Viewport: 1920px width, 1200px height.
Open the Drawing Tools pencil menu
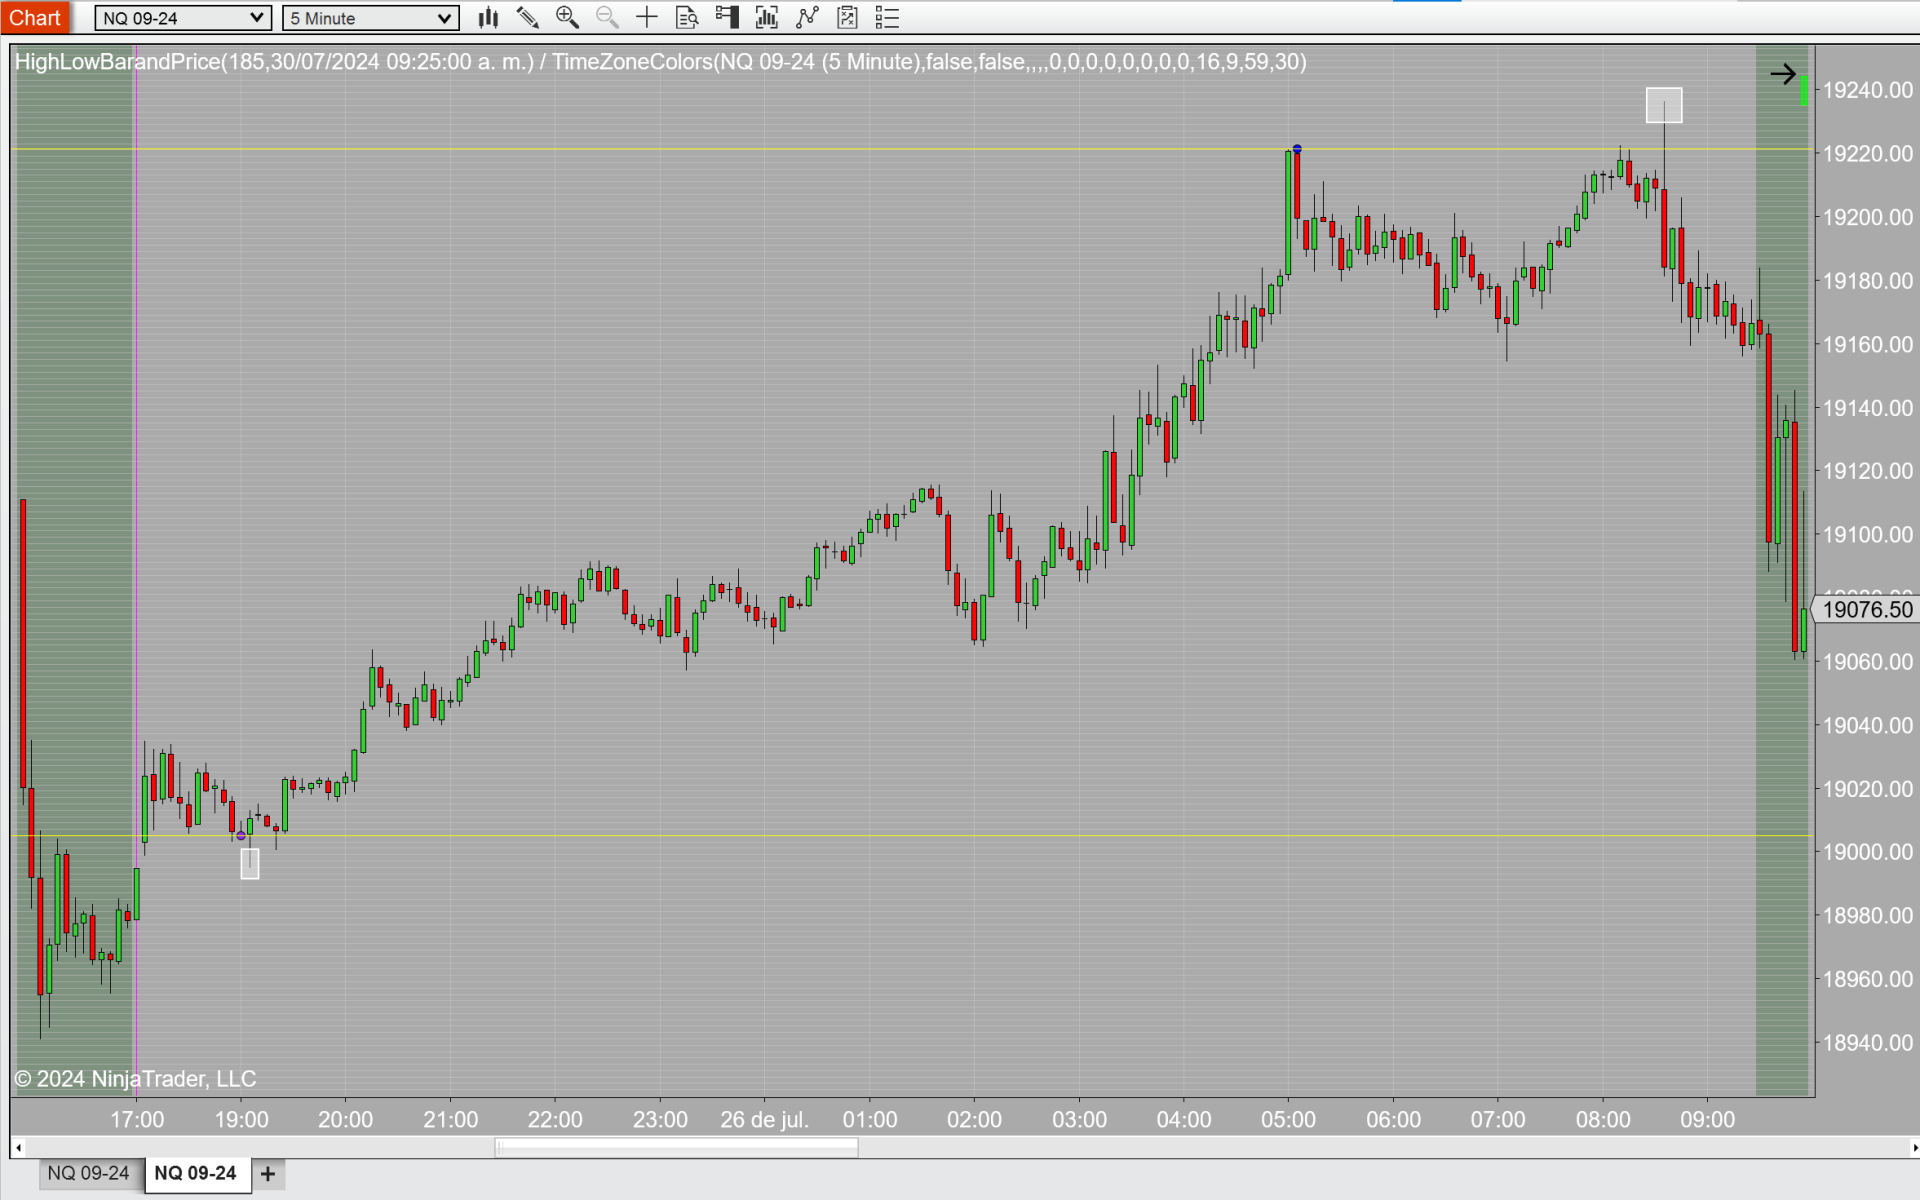pyautogui.click(x=527, y=17)
